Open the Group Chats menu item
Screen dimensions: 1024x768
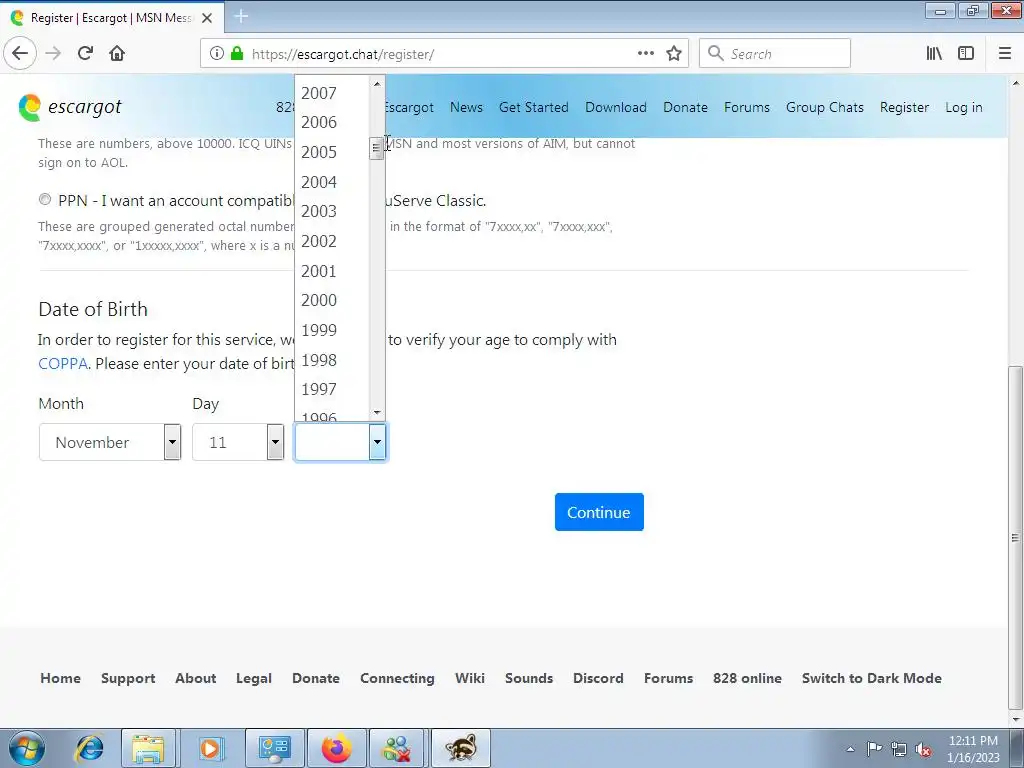(x=824, y=107)
